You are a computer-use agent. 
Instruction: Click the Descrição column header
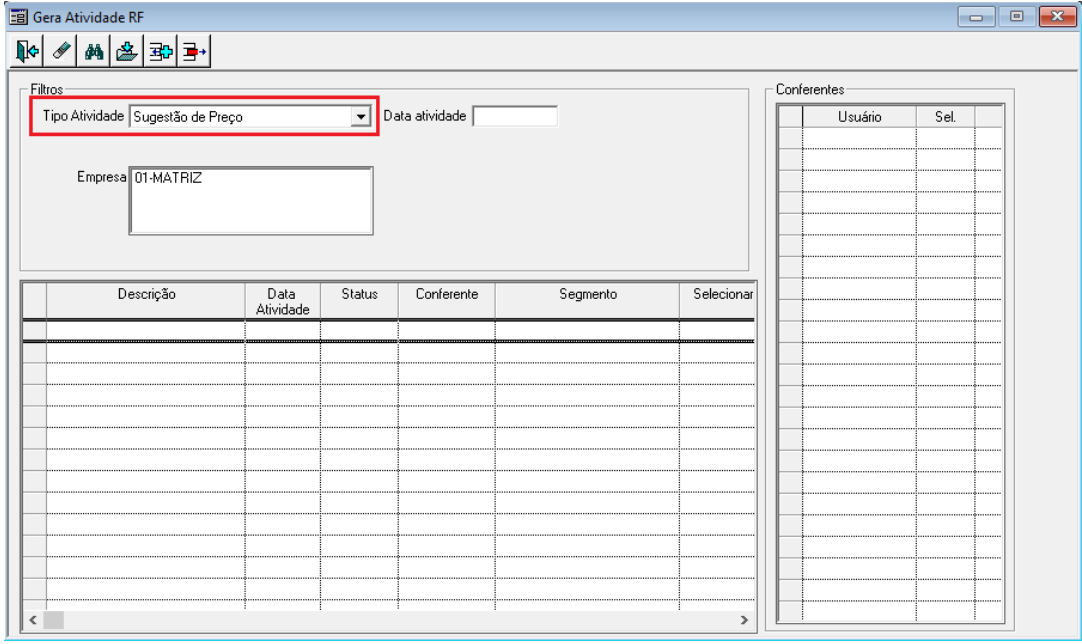(x=146, y=301)
